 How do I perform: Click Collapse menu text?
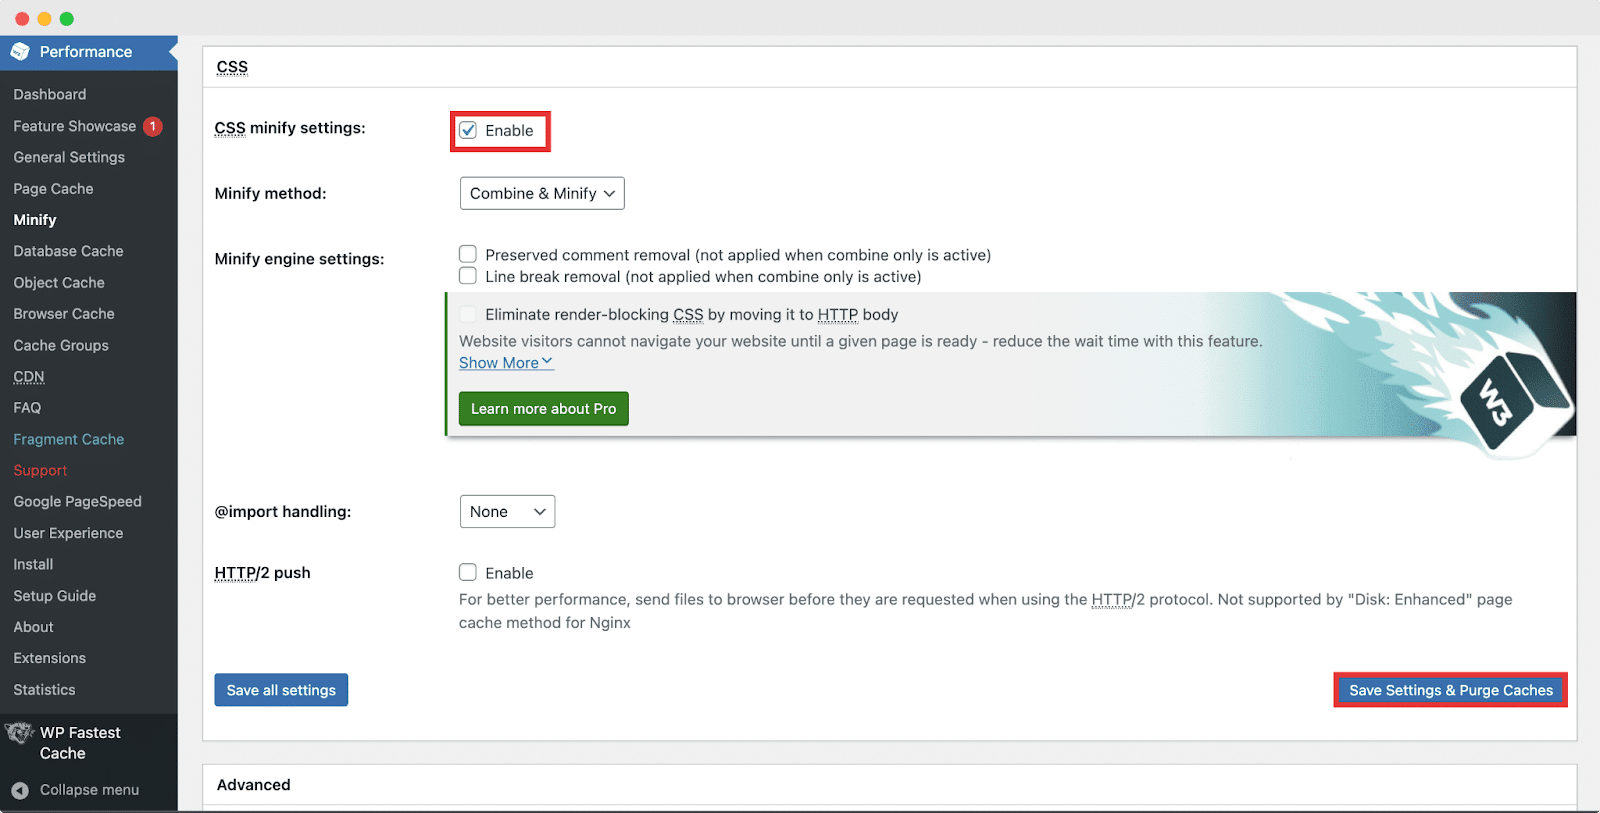(x=89, y=790)
